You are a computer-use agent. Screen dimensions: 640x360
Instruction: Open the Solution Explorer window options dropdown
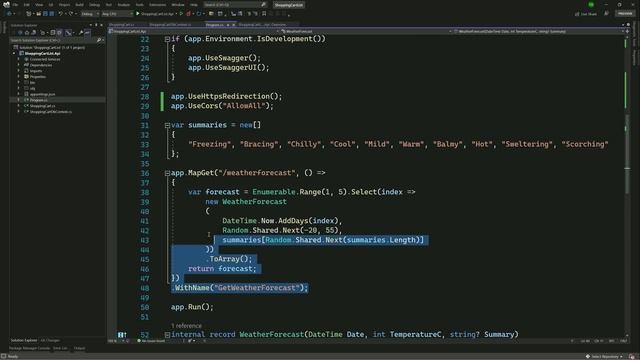point(91,25)
